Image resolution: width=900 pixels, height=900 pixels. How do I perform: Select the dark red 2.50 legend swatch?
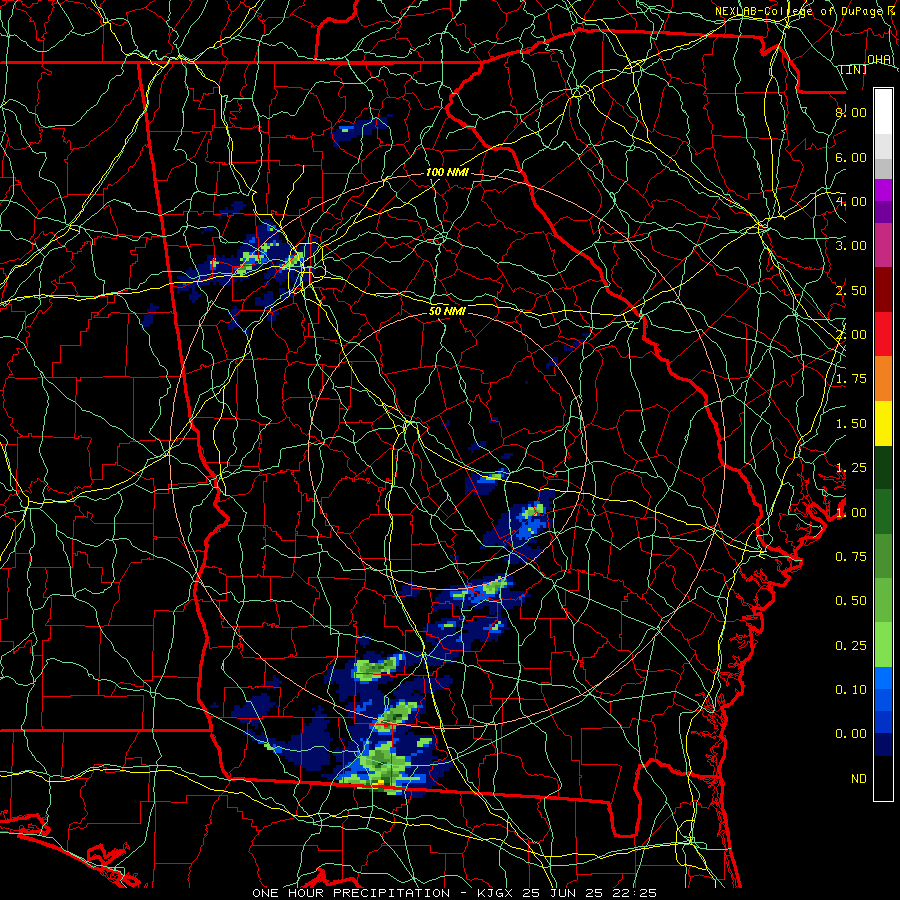click(x=883, y=290)
